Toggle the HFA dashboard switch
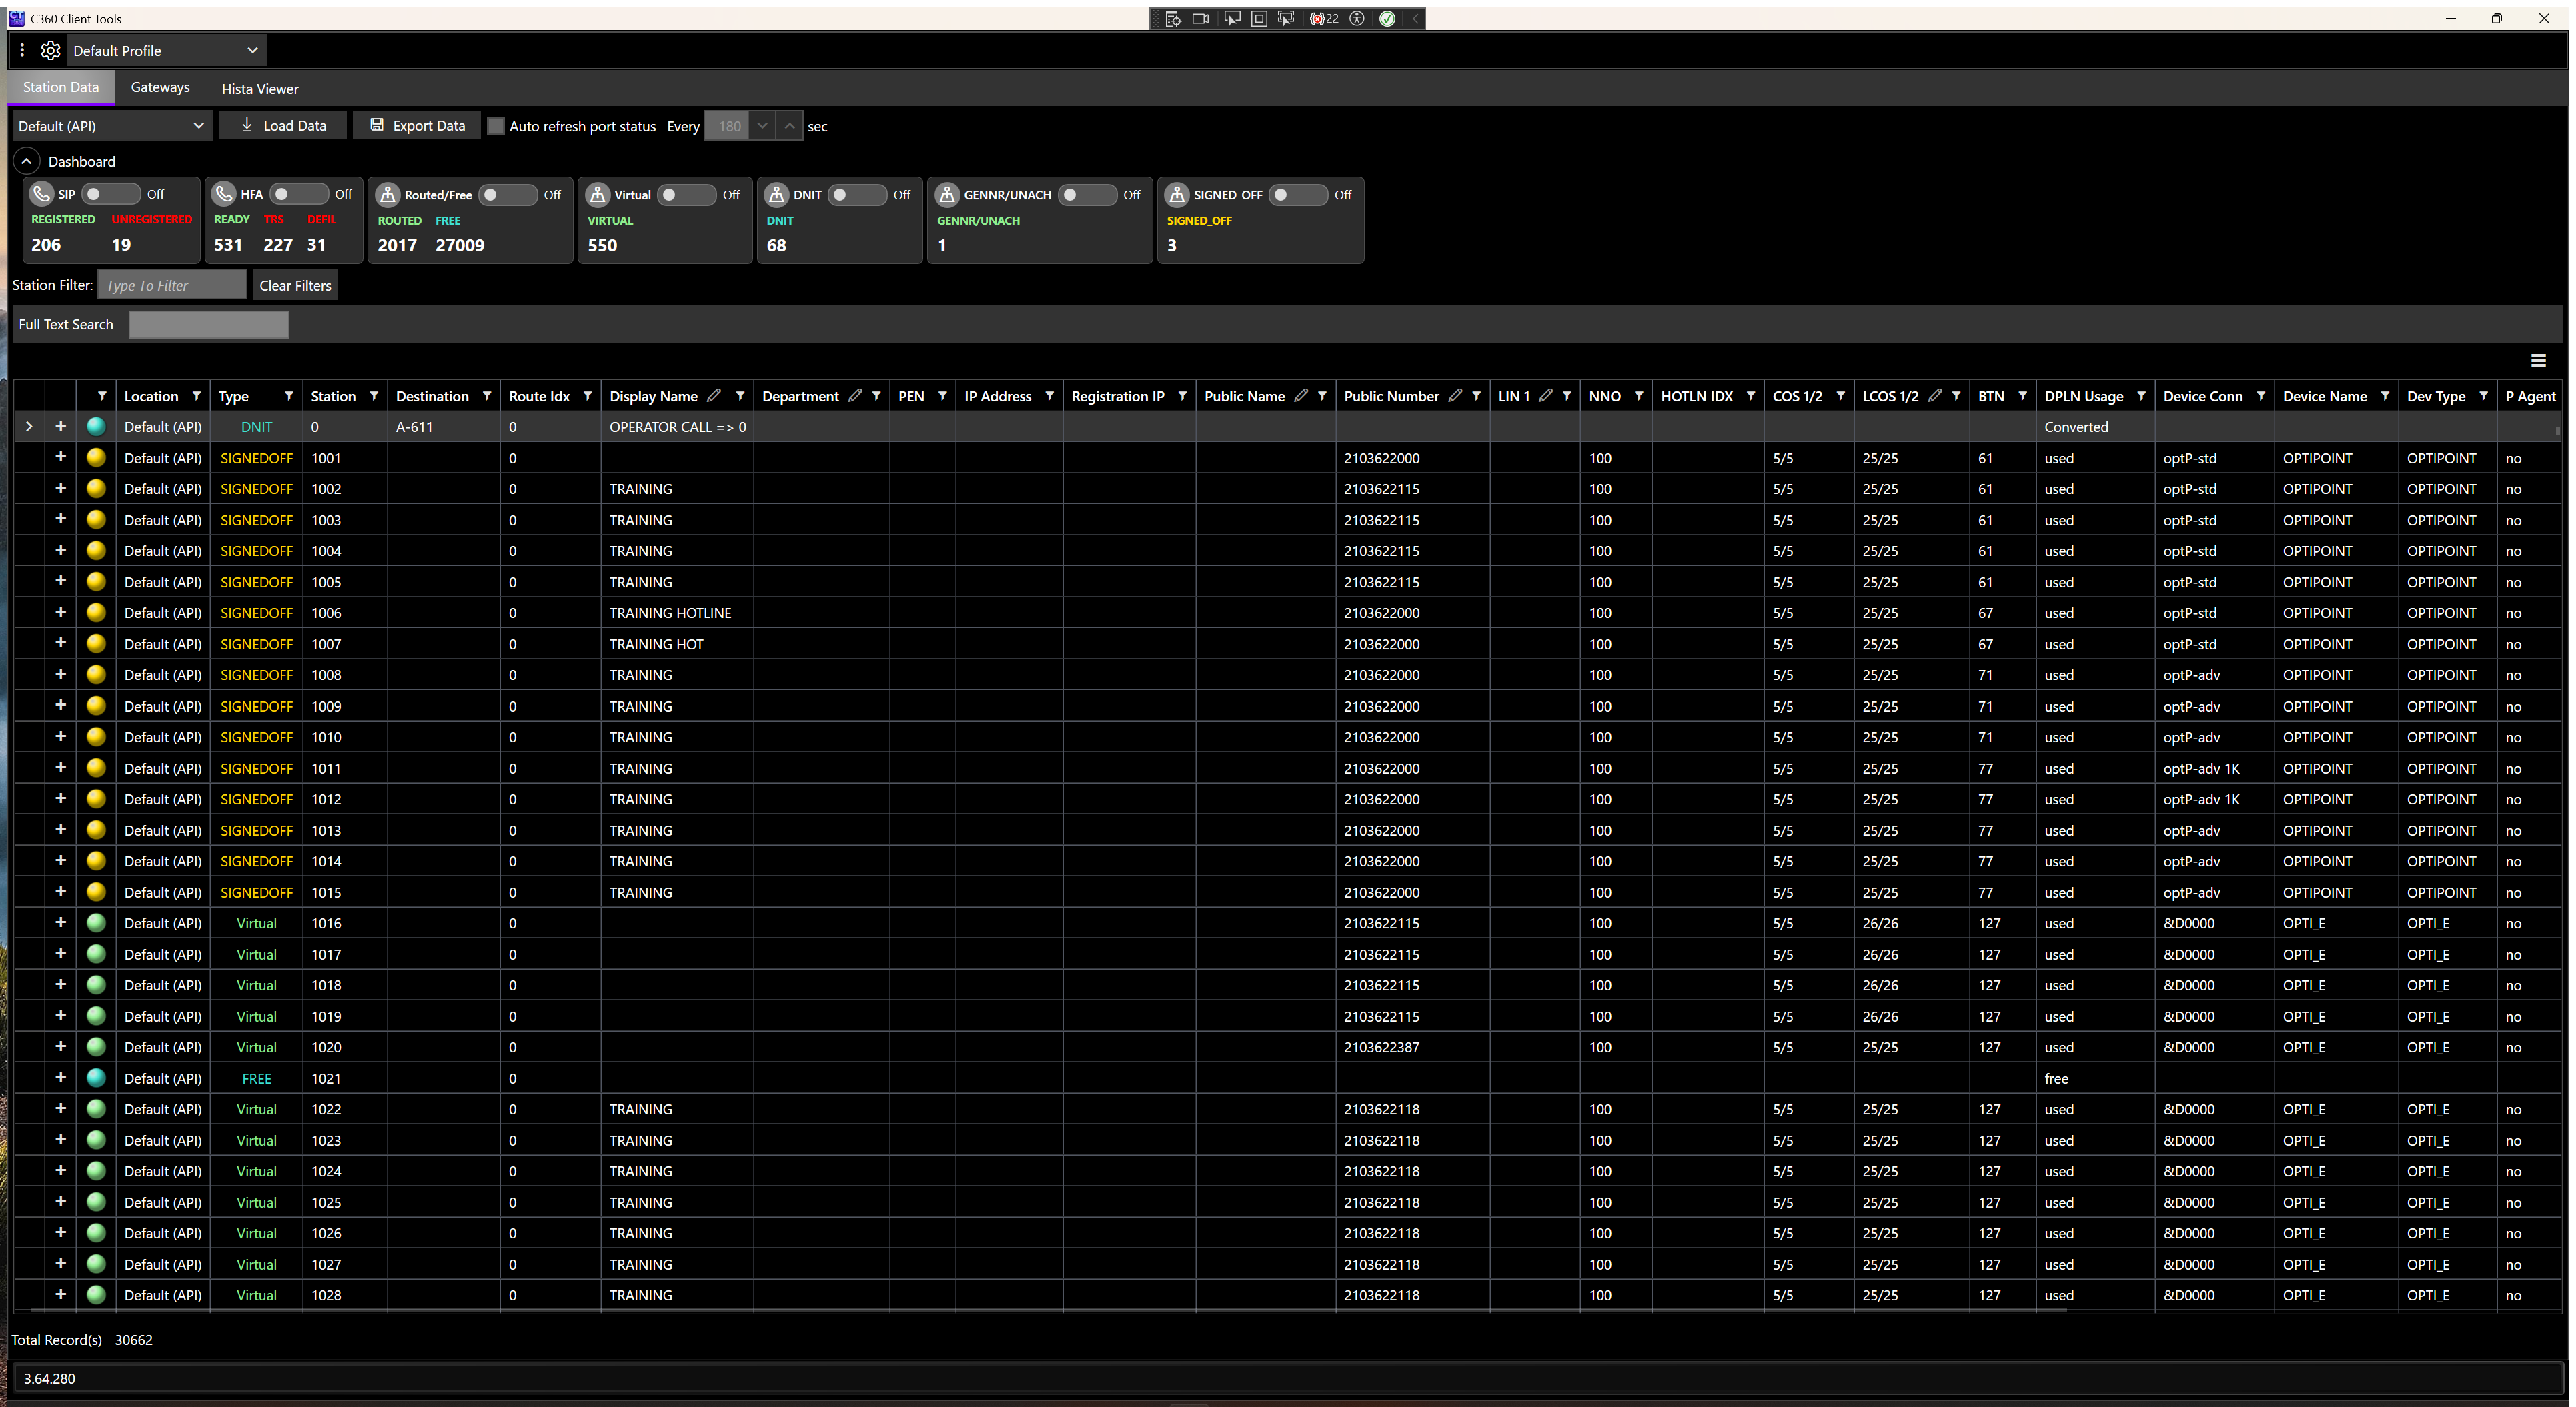The width and height of the screenshot is (2576, 1407). click(x=298, y=194)
